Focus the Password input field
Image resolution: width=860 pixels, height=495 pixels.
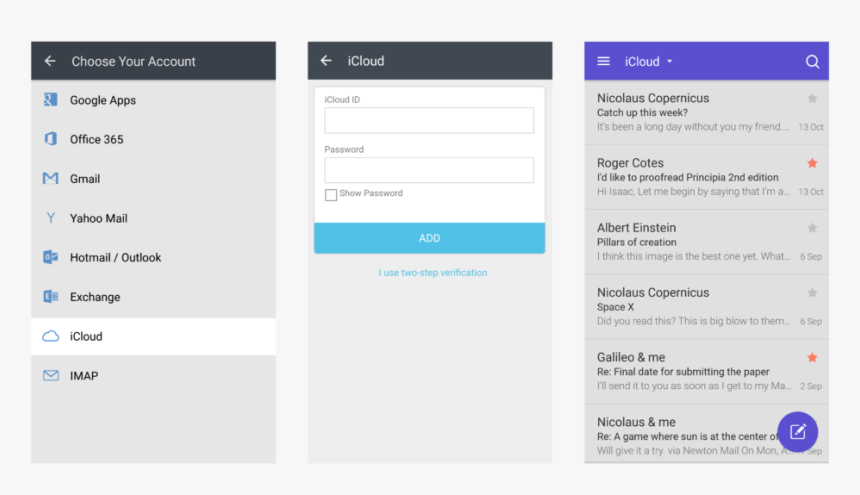(x=429, y=170)
